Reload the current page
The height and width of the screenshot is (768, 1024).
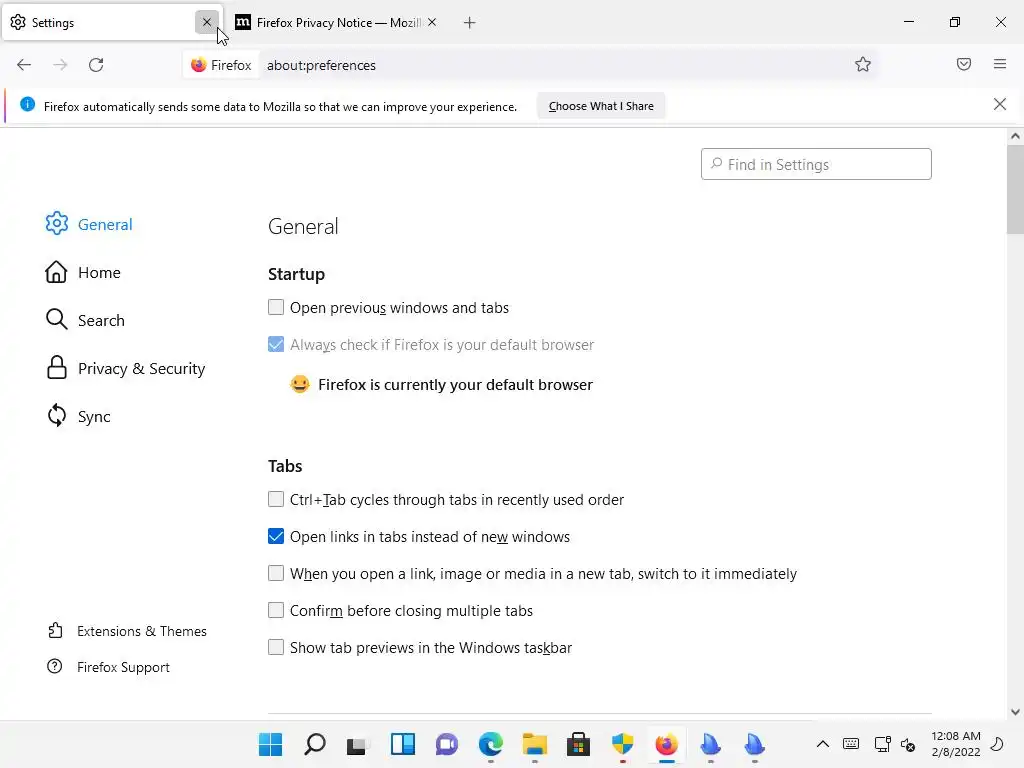(96, 65)
